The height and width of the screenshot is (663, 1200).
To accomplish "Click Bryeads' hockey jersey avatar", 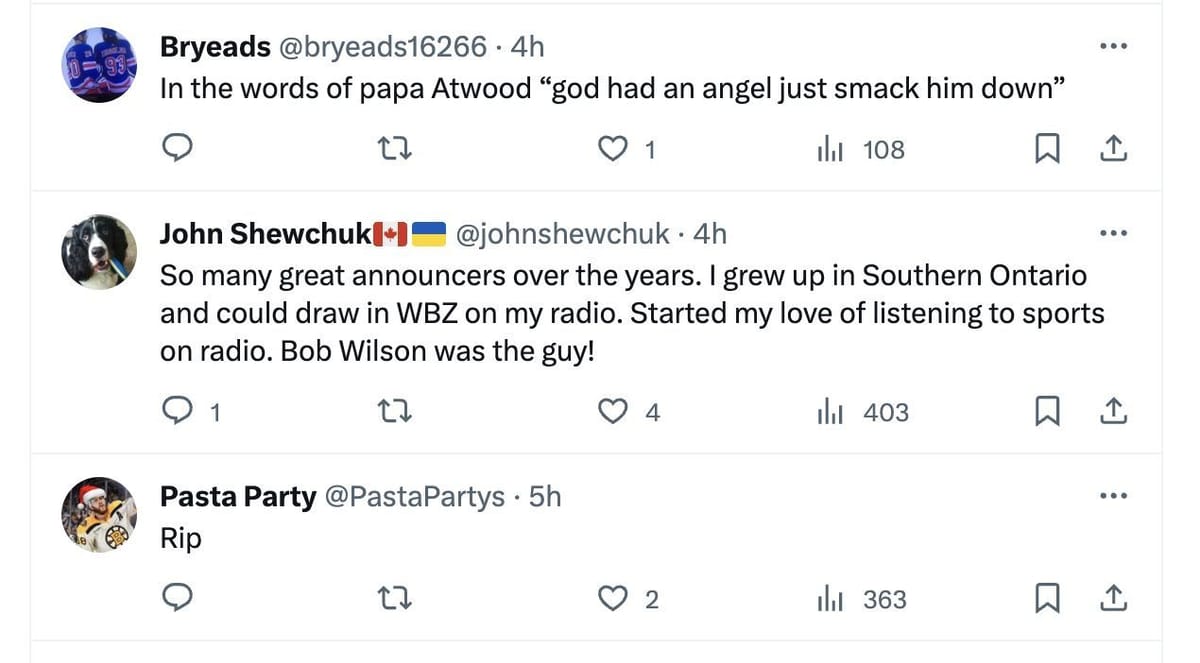I will 99,65.
